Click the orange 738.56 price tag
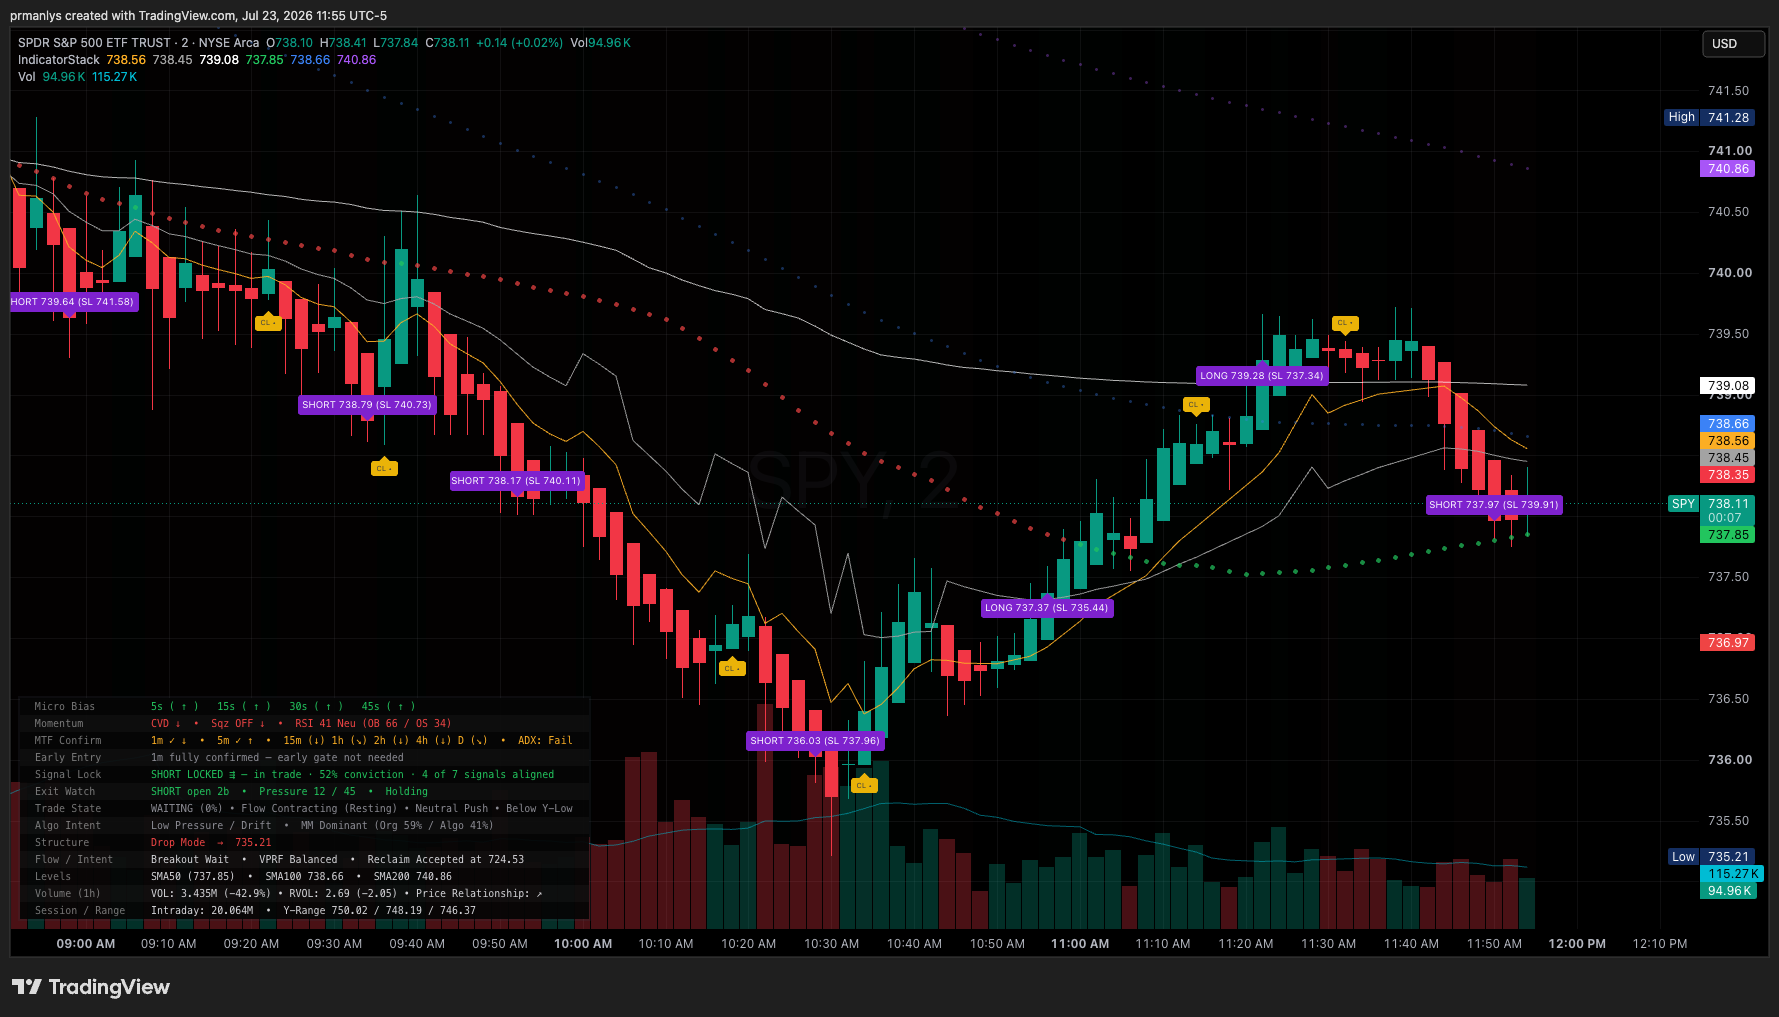Viewport: 1779px width, 1017px height. point(1728,441)
